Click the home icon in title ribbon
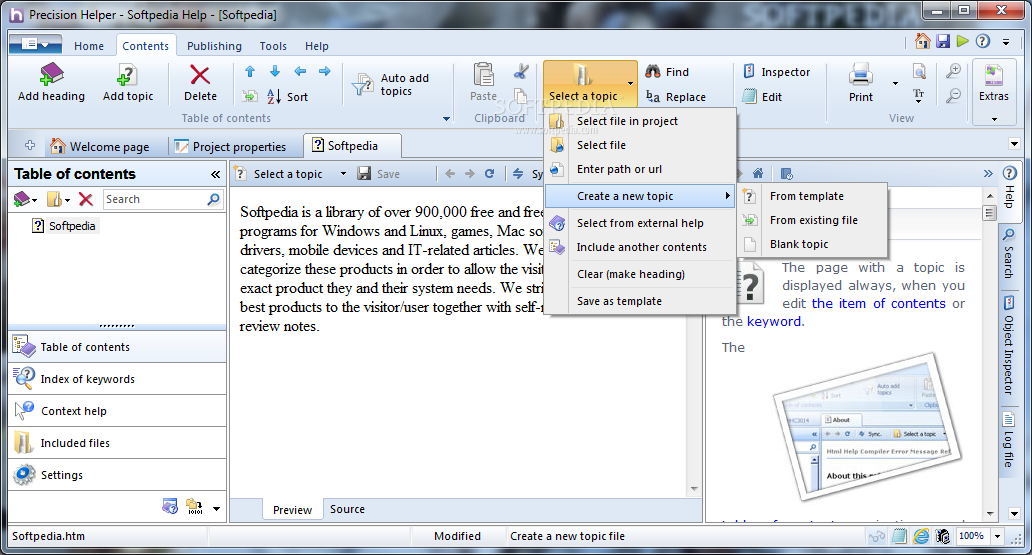1032x555 pixels. 923,41
